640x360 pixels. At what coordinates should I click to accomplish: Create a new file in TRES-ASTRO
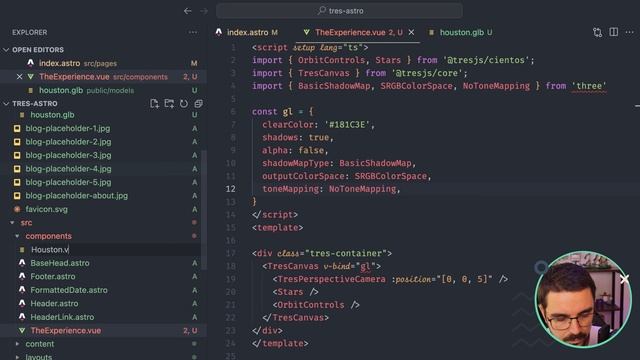pos(154,104)
